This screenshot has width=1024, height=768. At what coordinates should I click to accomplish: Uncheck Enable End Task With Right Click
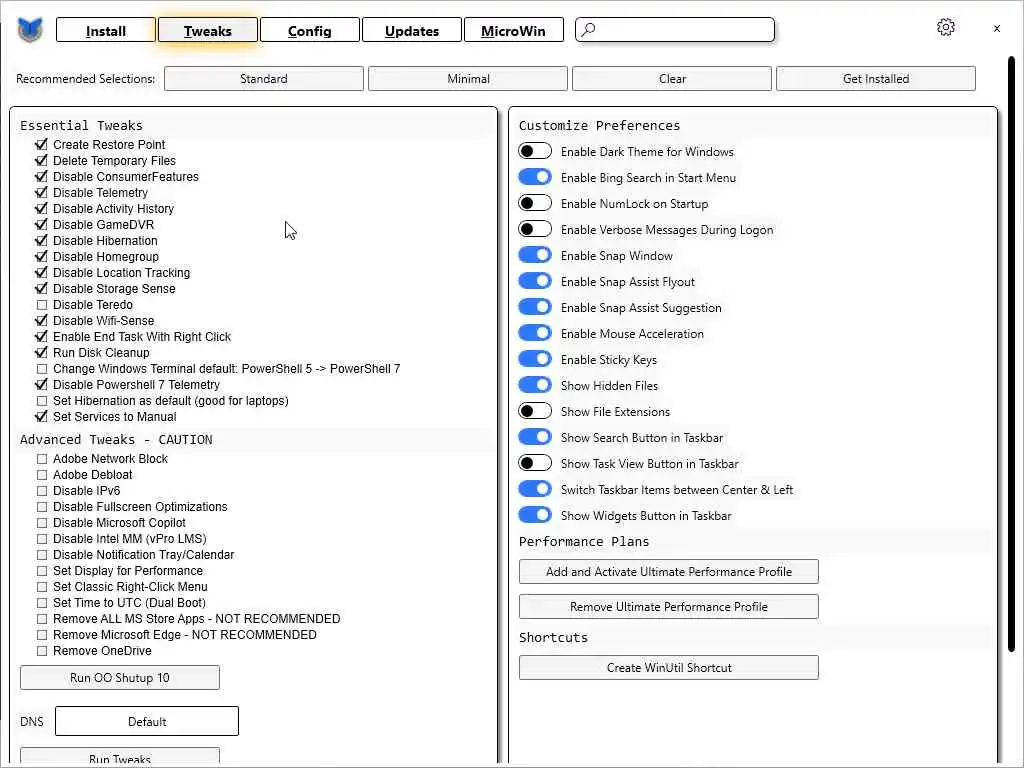42,336
